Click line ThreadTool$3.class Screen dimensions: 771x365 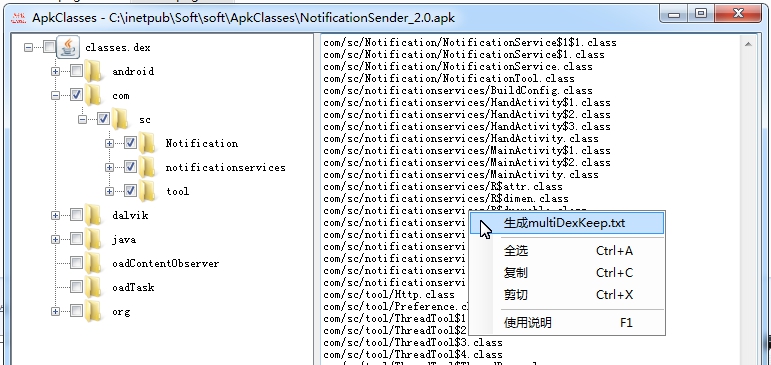[413, 342]
